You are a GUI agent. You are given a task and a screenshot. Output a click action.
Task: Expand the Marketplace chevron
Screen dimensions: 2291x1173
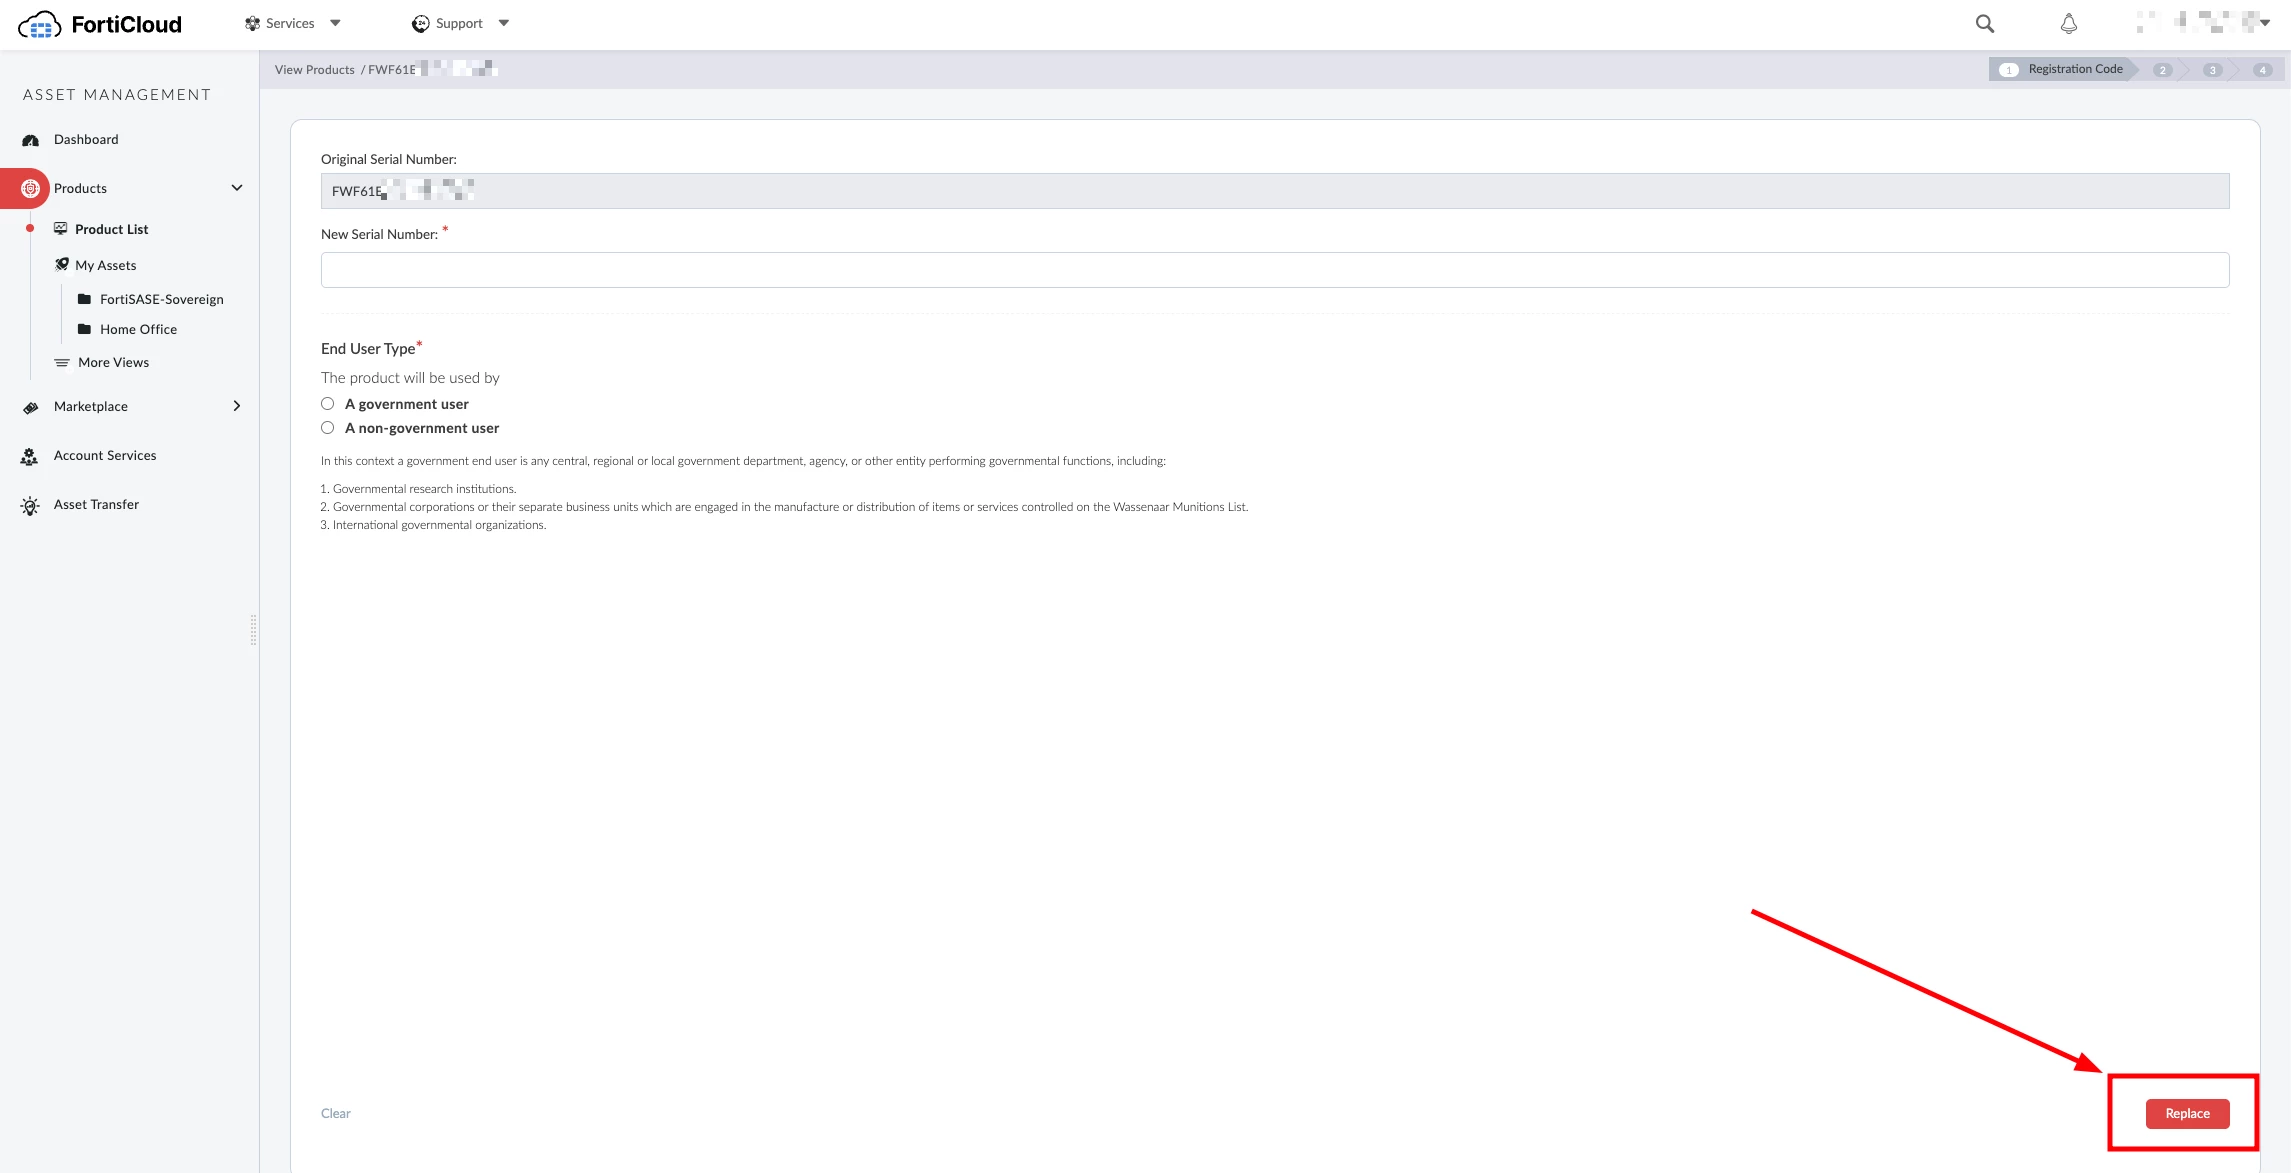click(237, 406)
